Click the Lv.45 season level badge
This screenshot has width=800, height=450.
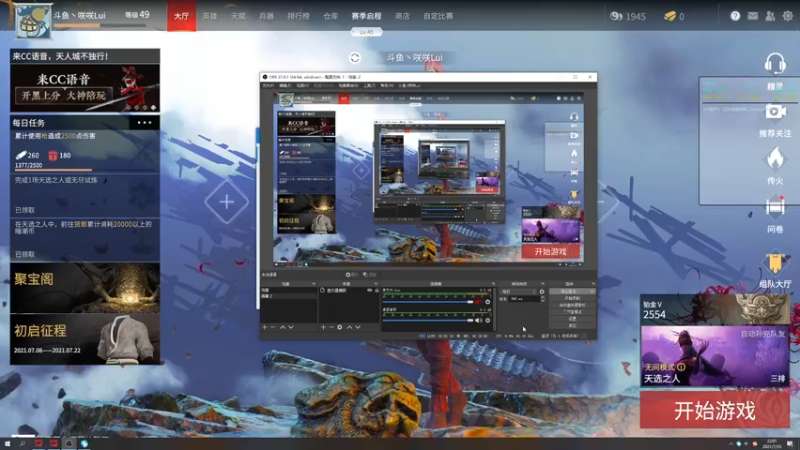[x=366, y=32]
